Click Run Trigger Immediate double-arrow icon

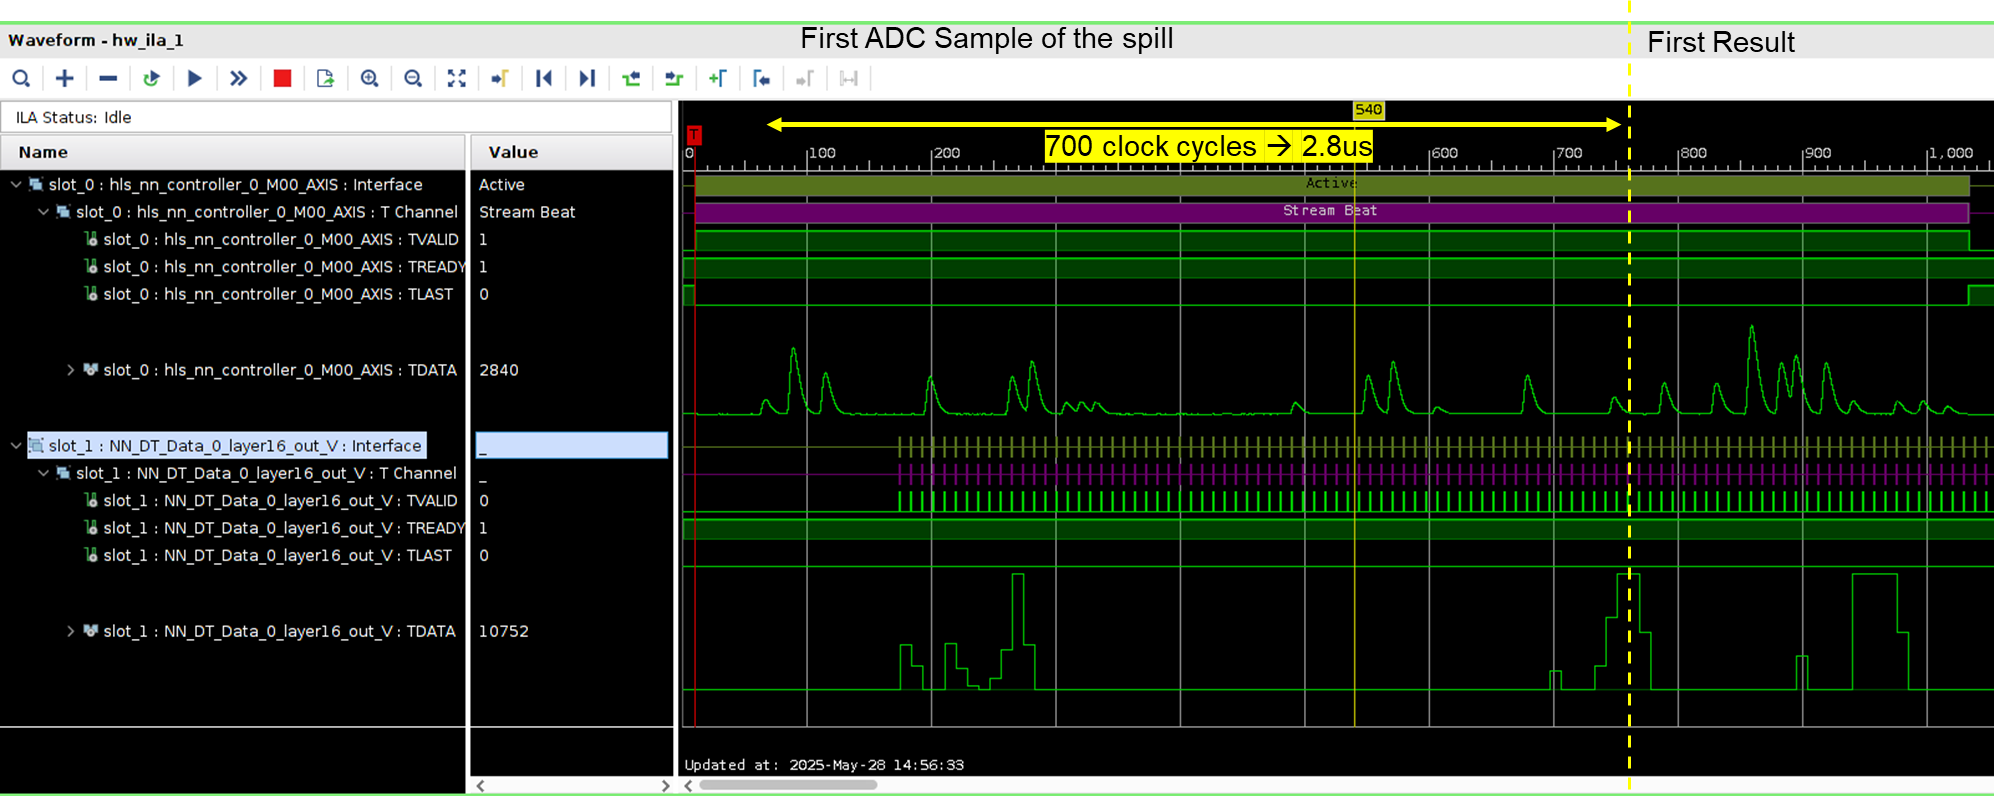click(x=238, y=78)
